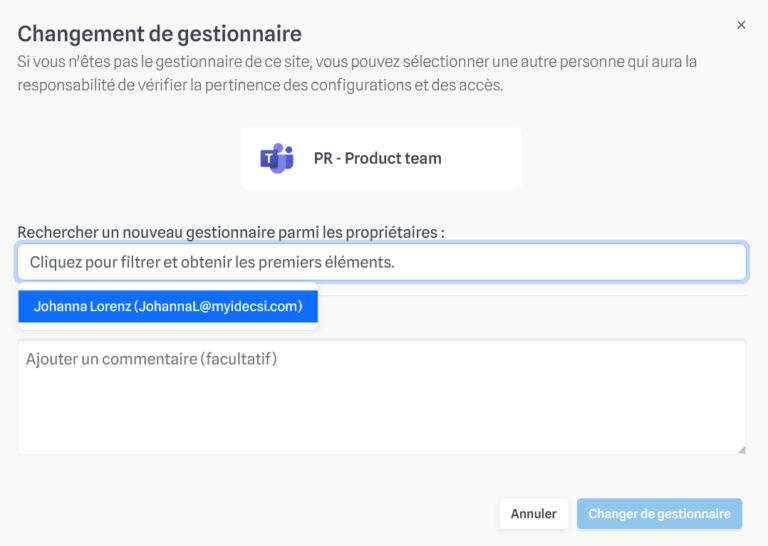This screenshot has width=768, height=546.
Task: Click the "Rechercher un nouveau gestionnaire" label
Action: (x=231, y=232)
